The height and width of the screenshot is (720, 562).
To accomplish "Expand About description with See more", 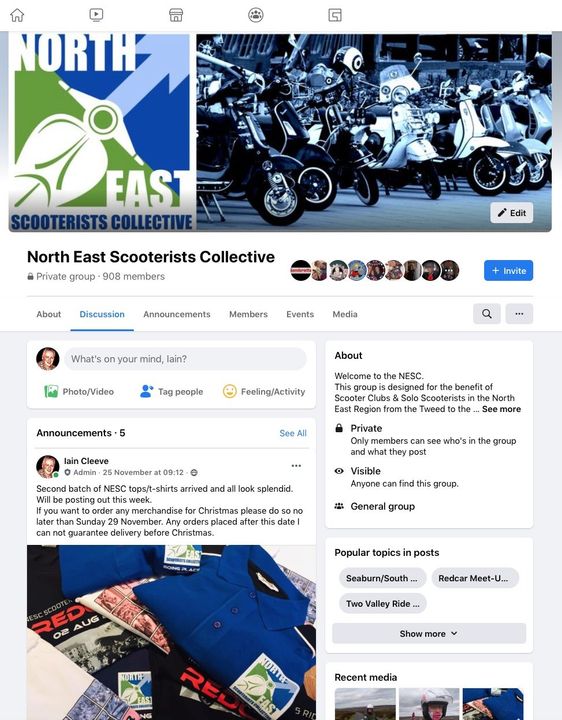I will [x=501, y=409].
